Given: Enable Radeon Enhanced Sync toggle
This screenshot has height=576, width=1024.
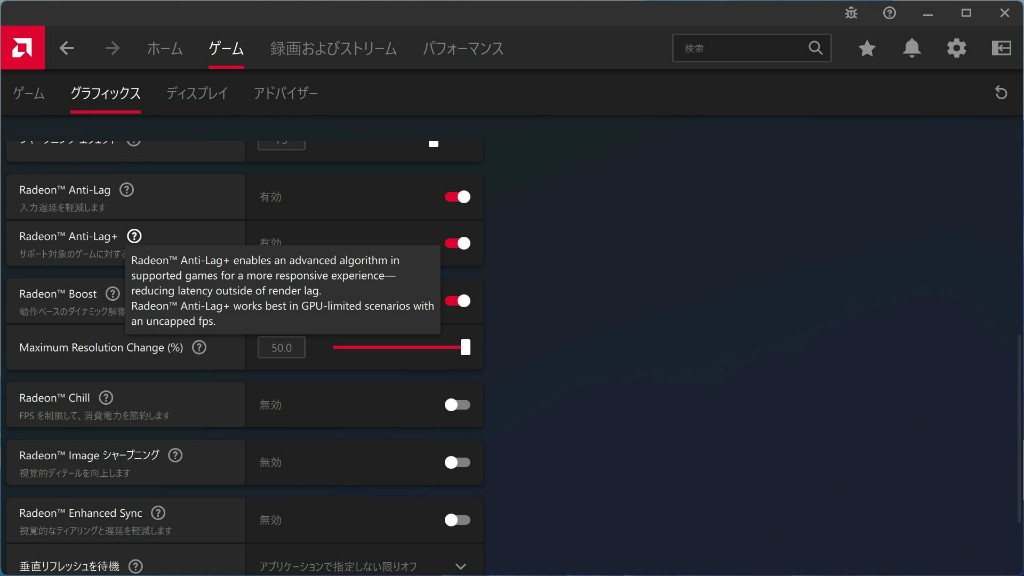Looking at the screenshot, I should 457,520.
